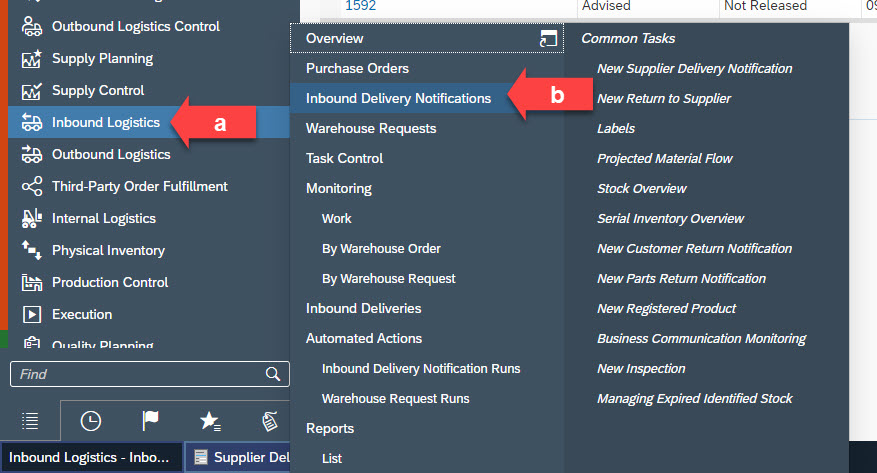This screenshot has width=877, height=473.
Task: Select Inbound Delivery Notifications view
Action: pyautogui.click(x=398, y=98)
